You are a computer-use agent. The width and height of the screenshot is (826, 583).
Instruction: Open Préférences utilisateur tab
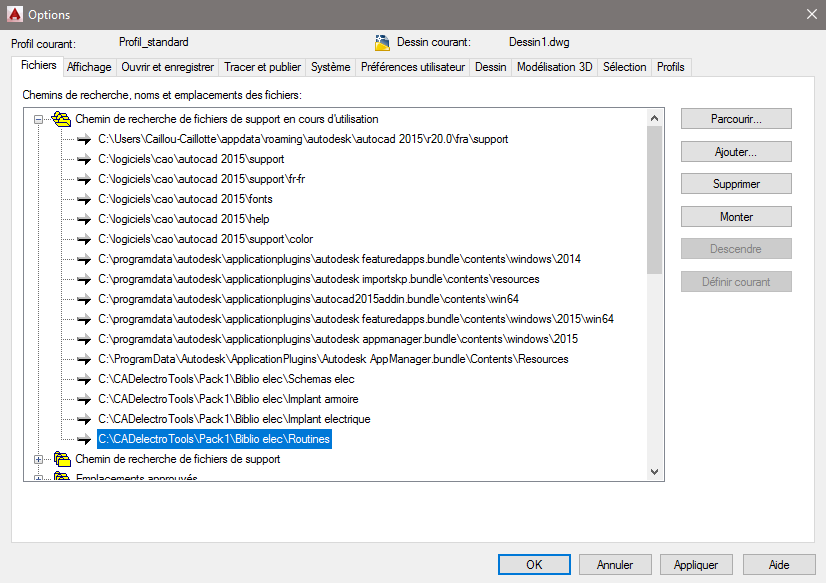(x=412, y=67)
